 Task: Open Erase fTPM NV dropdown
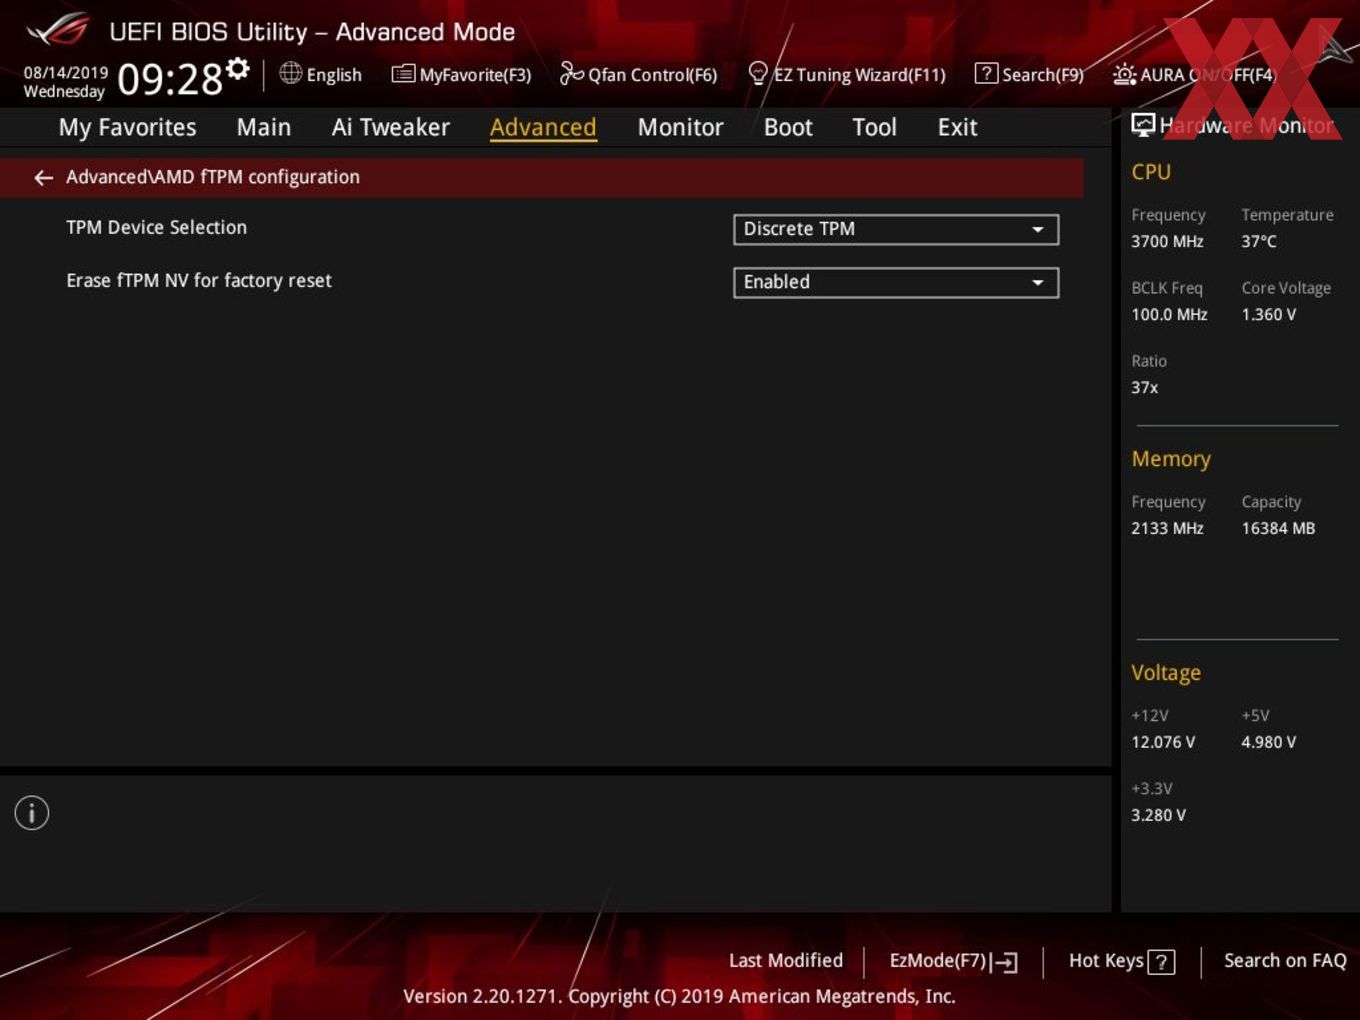tap(895, 282)
